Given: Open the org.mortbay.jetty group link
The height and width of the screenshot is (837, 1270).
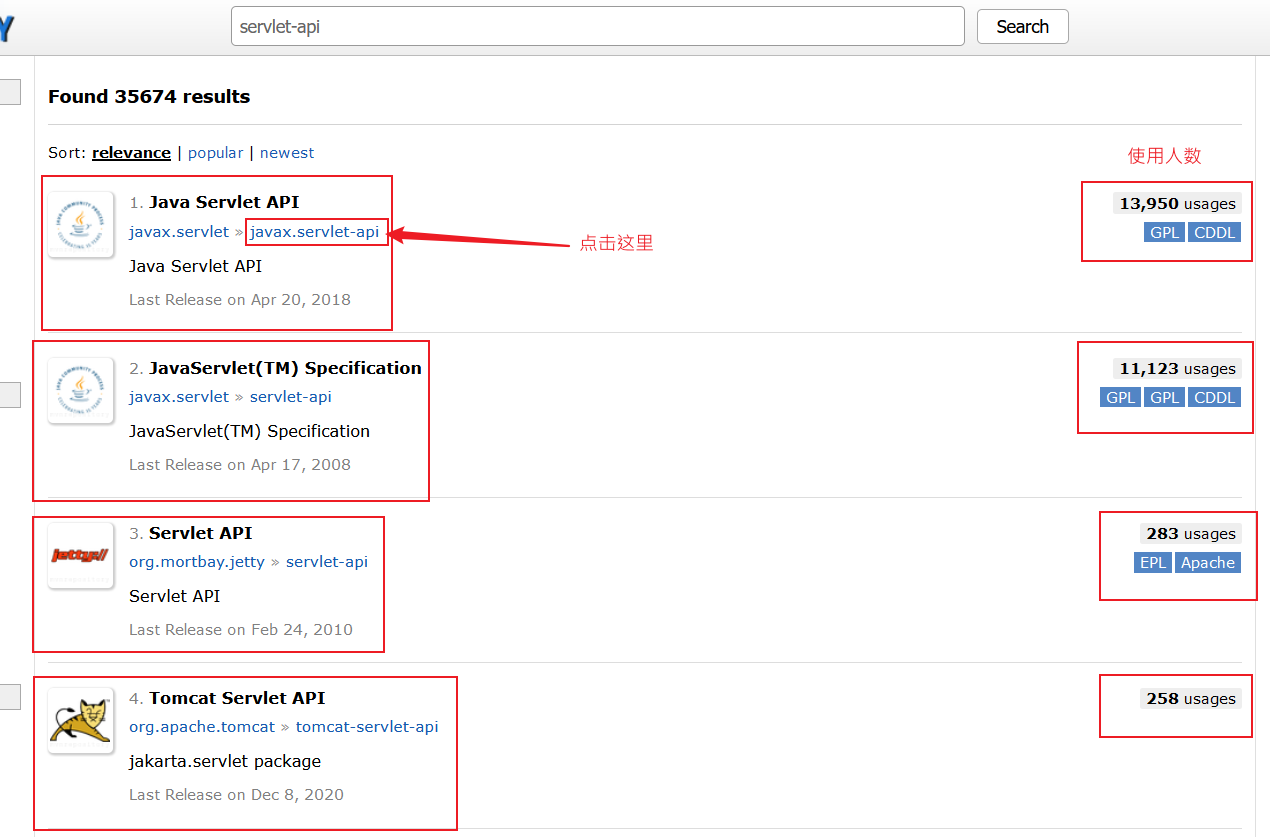Looking at the screenshot, I should pos(197,562).
